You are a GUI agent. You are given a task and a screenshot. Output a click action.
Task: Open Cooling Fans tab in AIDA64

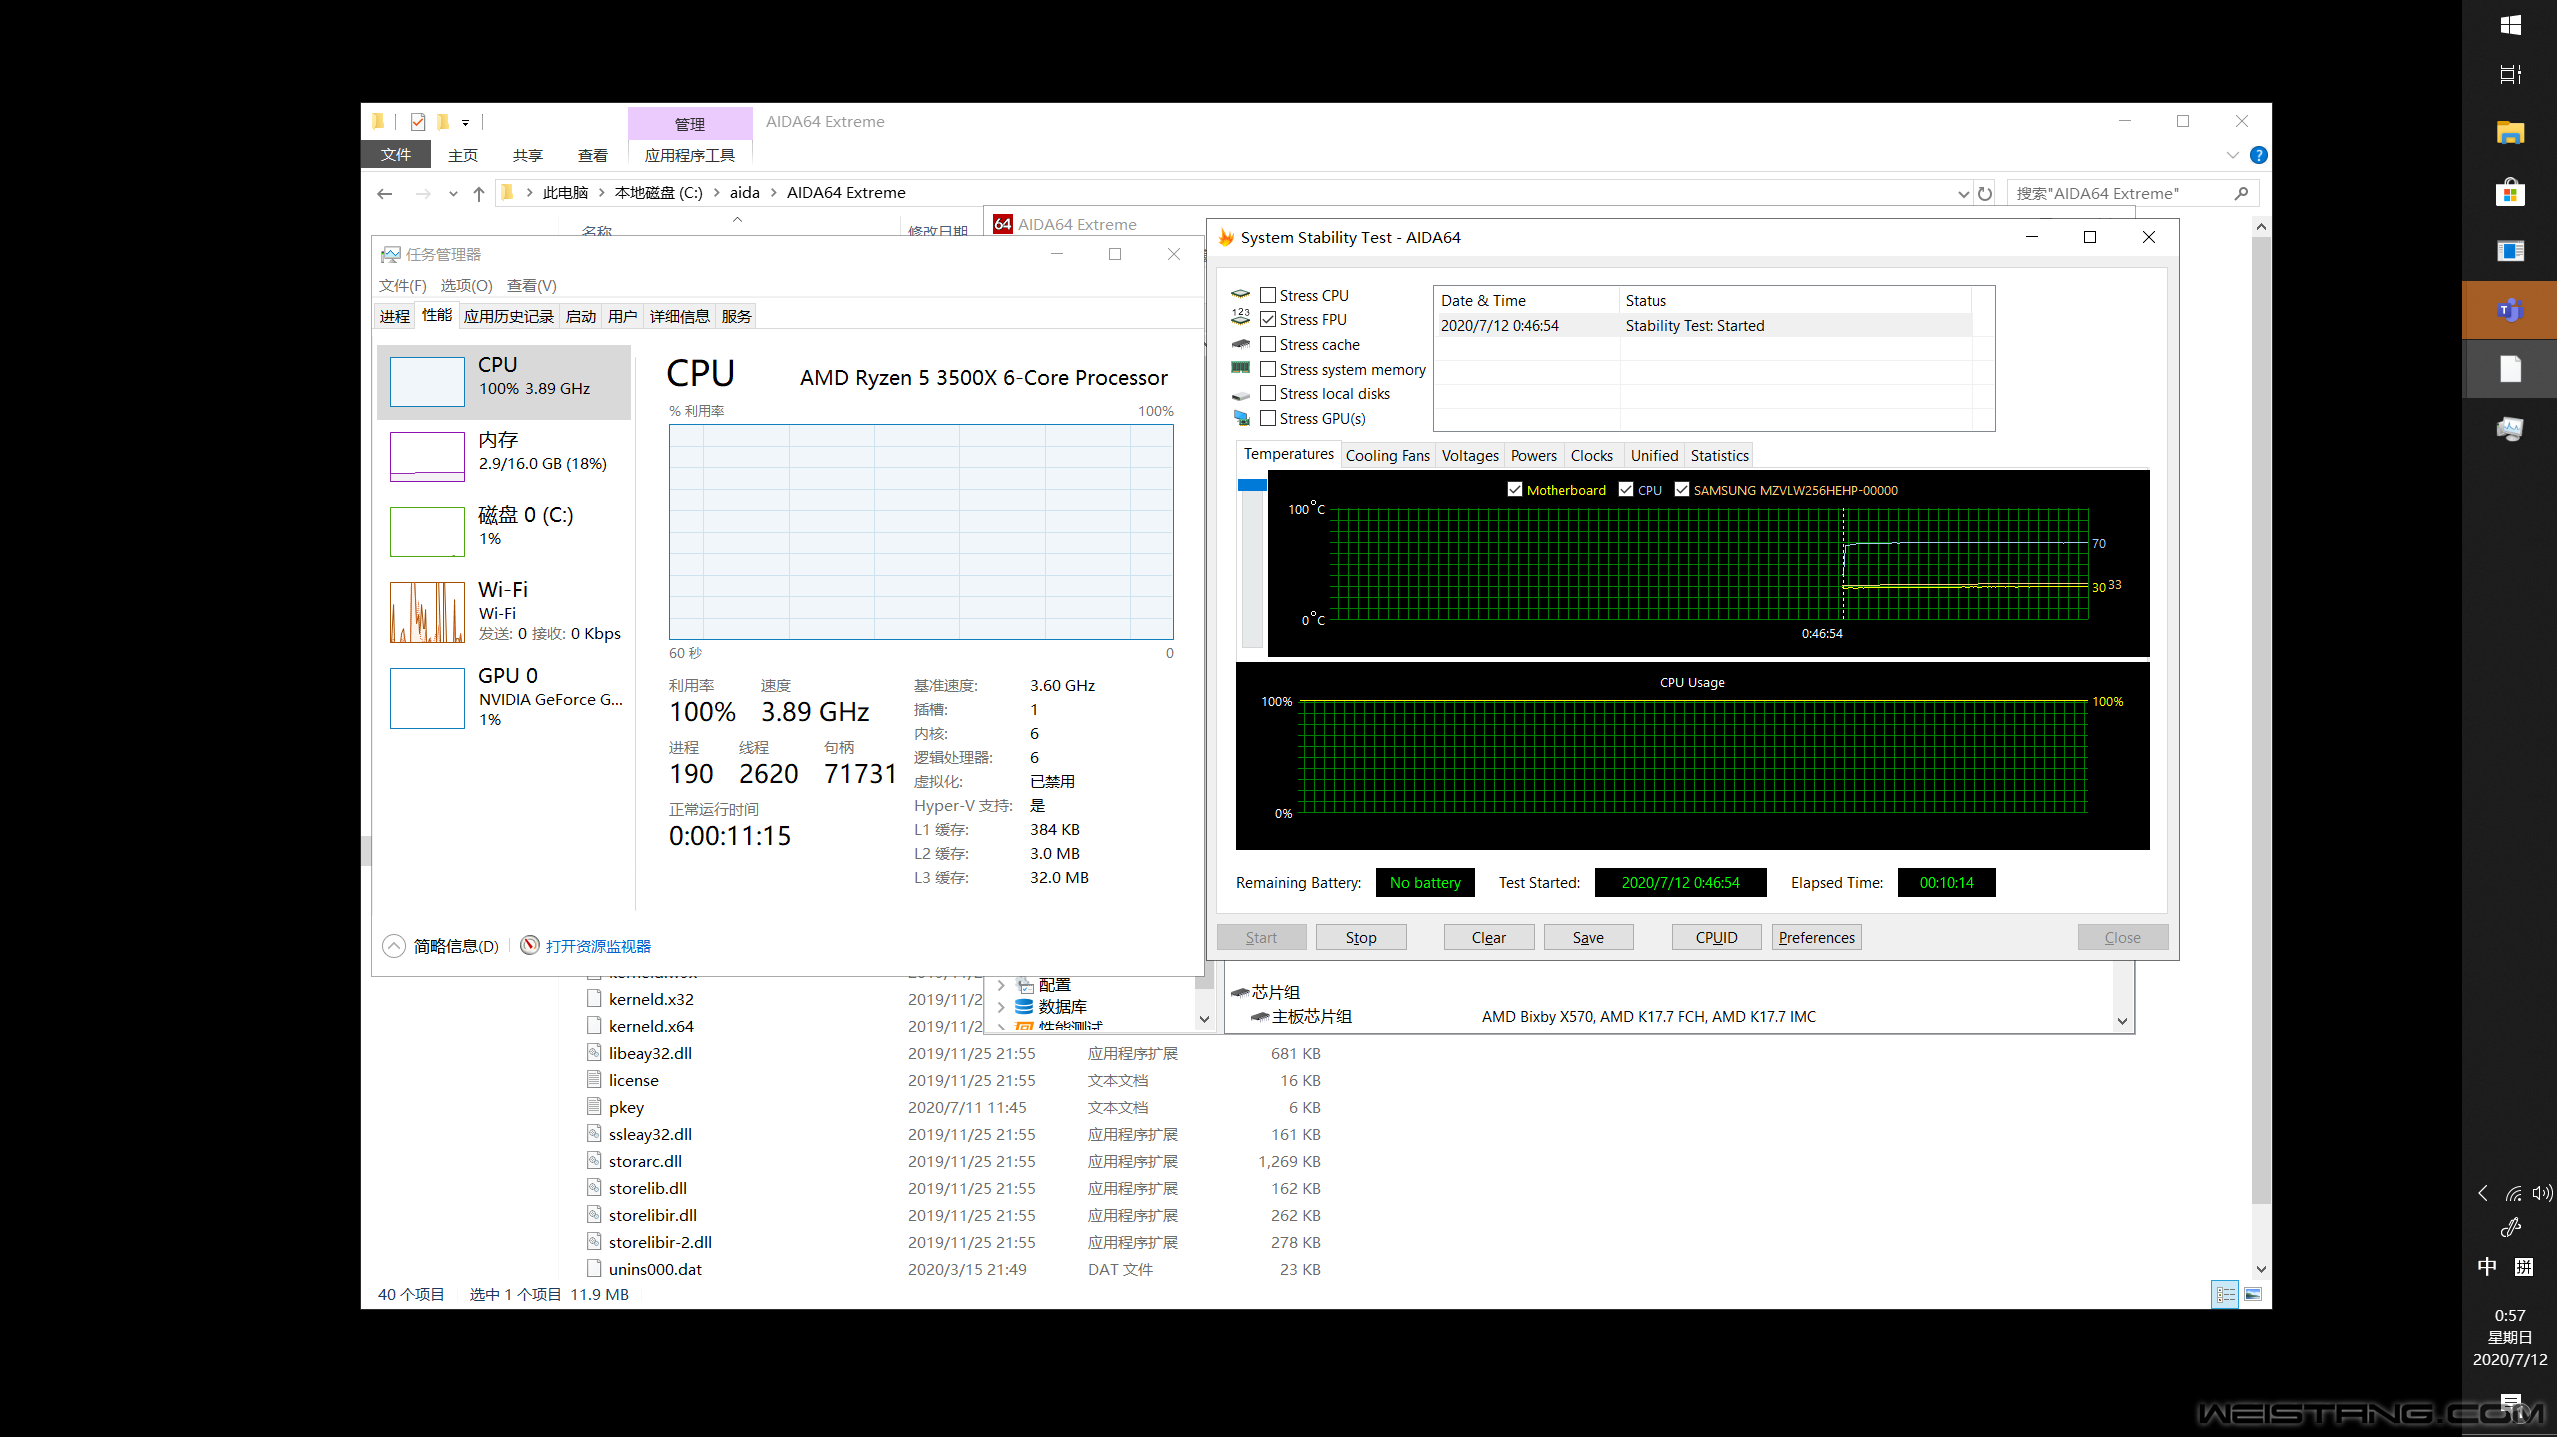[1384, 455]
